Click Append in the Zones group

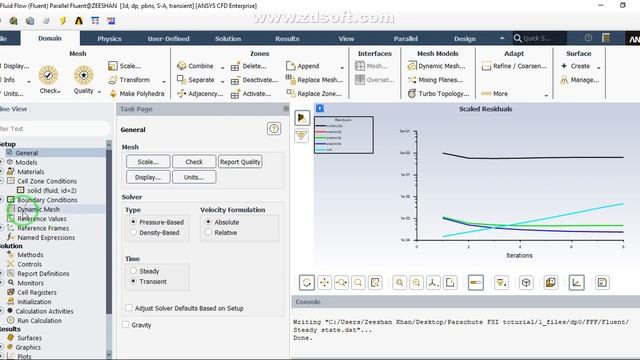tap(302, 66)
